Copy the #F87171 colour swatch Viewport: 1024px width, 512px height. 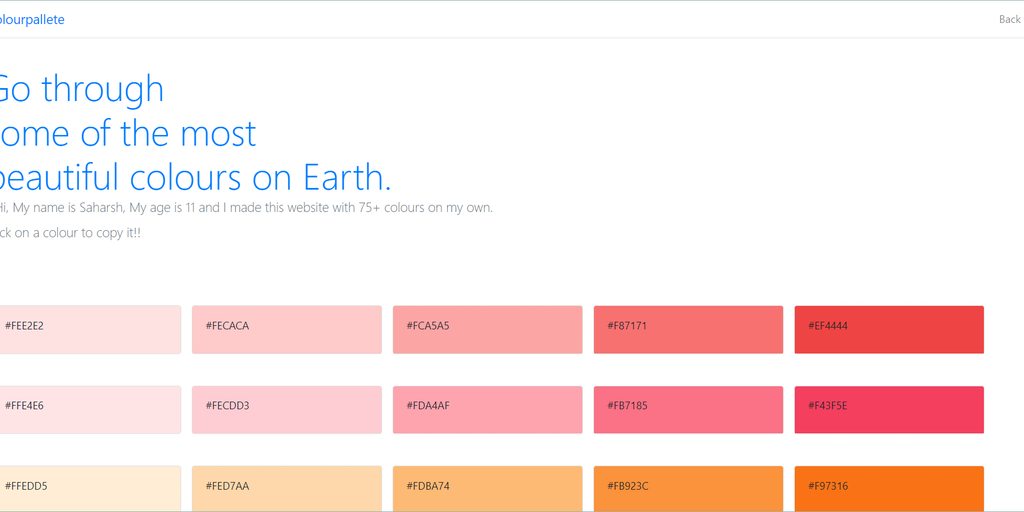click(x=688, y=330)
